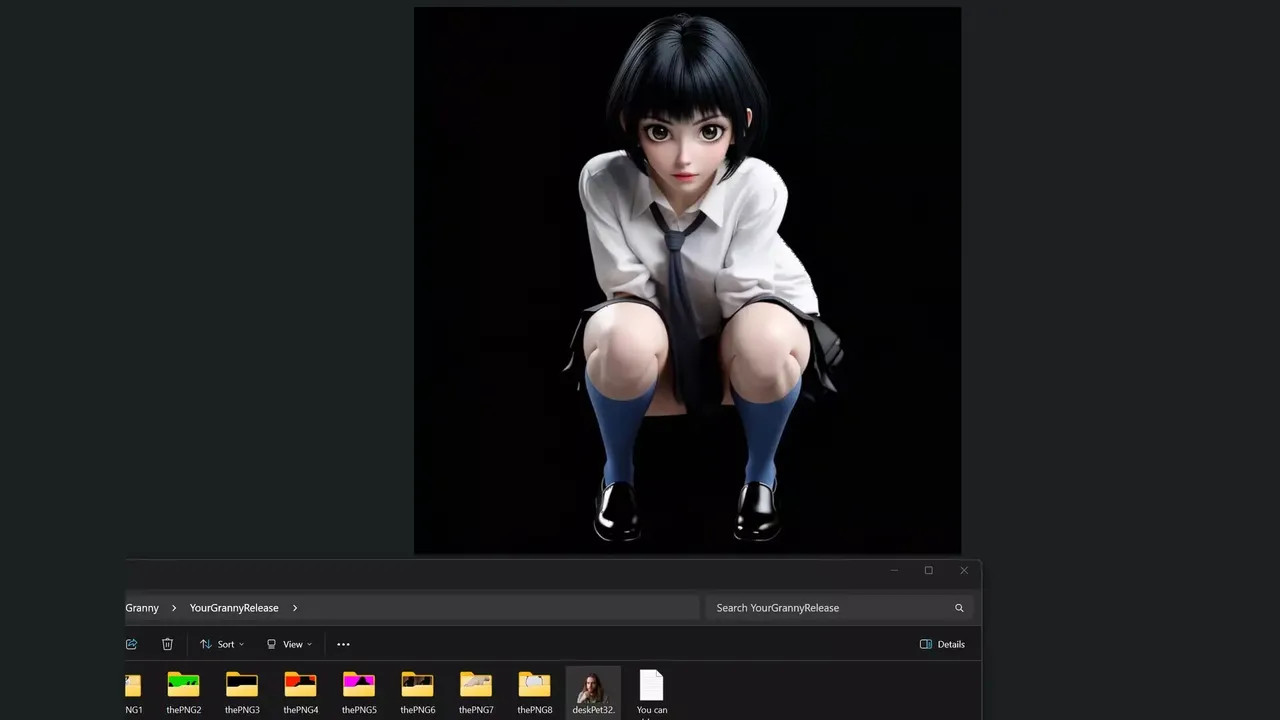Expand the View dropdown
This screenshot has height=720, width=1280.
pos(289,644)
